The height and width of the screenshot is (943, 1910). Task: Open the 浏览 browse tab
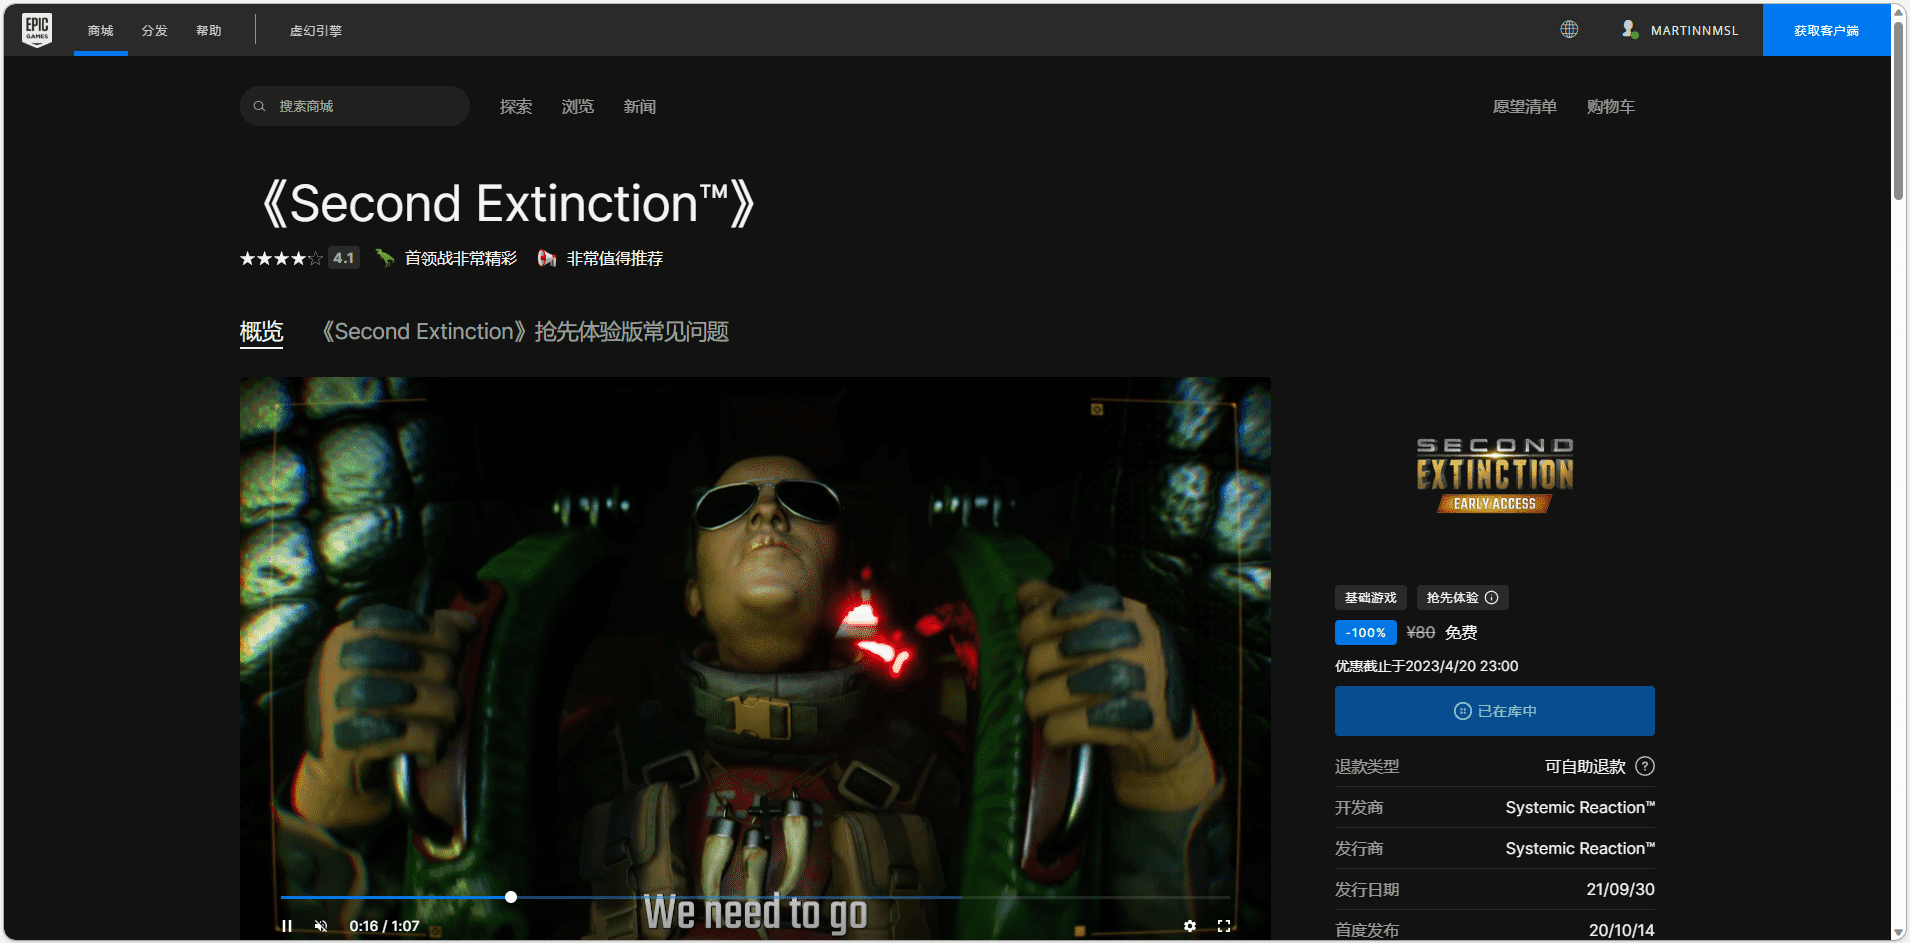pyautogui.click(x=578, y=106)
